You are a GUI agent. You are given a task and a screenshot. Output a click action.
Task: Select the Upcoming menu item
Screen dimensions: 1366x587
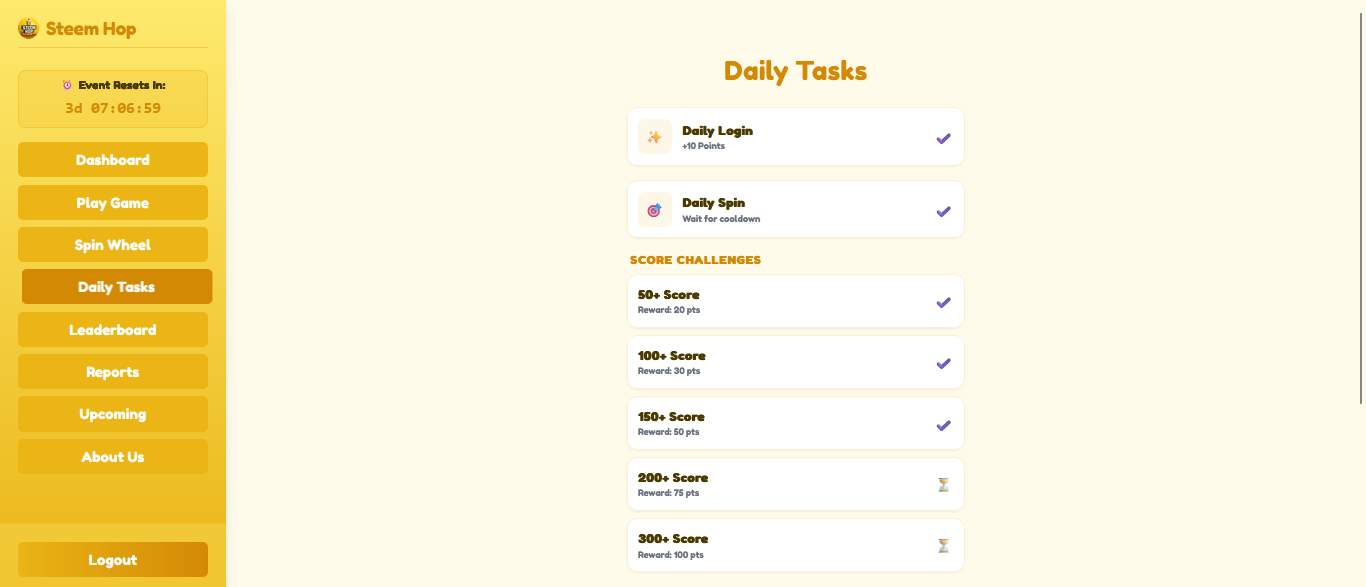113,414
